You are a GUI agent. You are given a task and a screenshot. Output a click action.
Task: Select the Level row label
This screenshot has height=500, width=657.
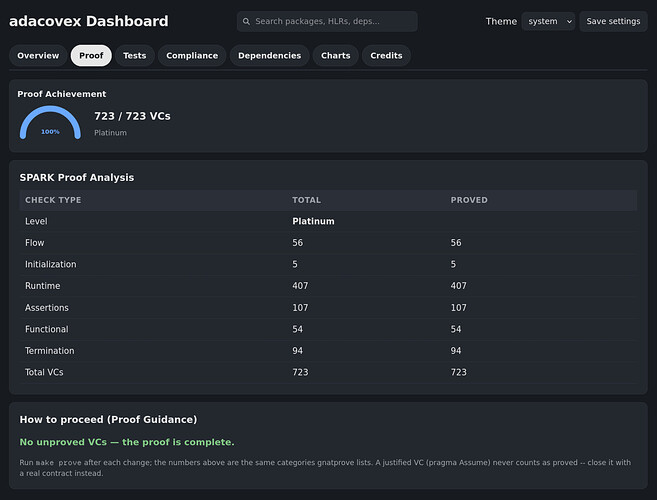click(x=36, y=221)
